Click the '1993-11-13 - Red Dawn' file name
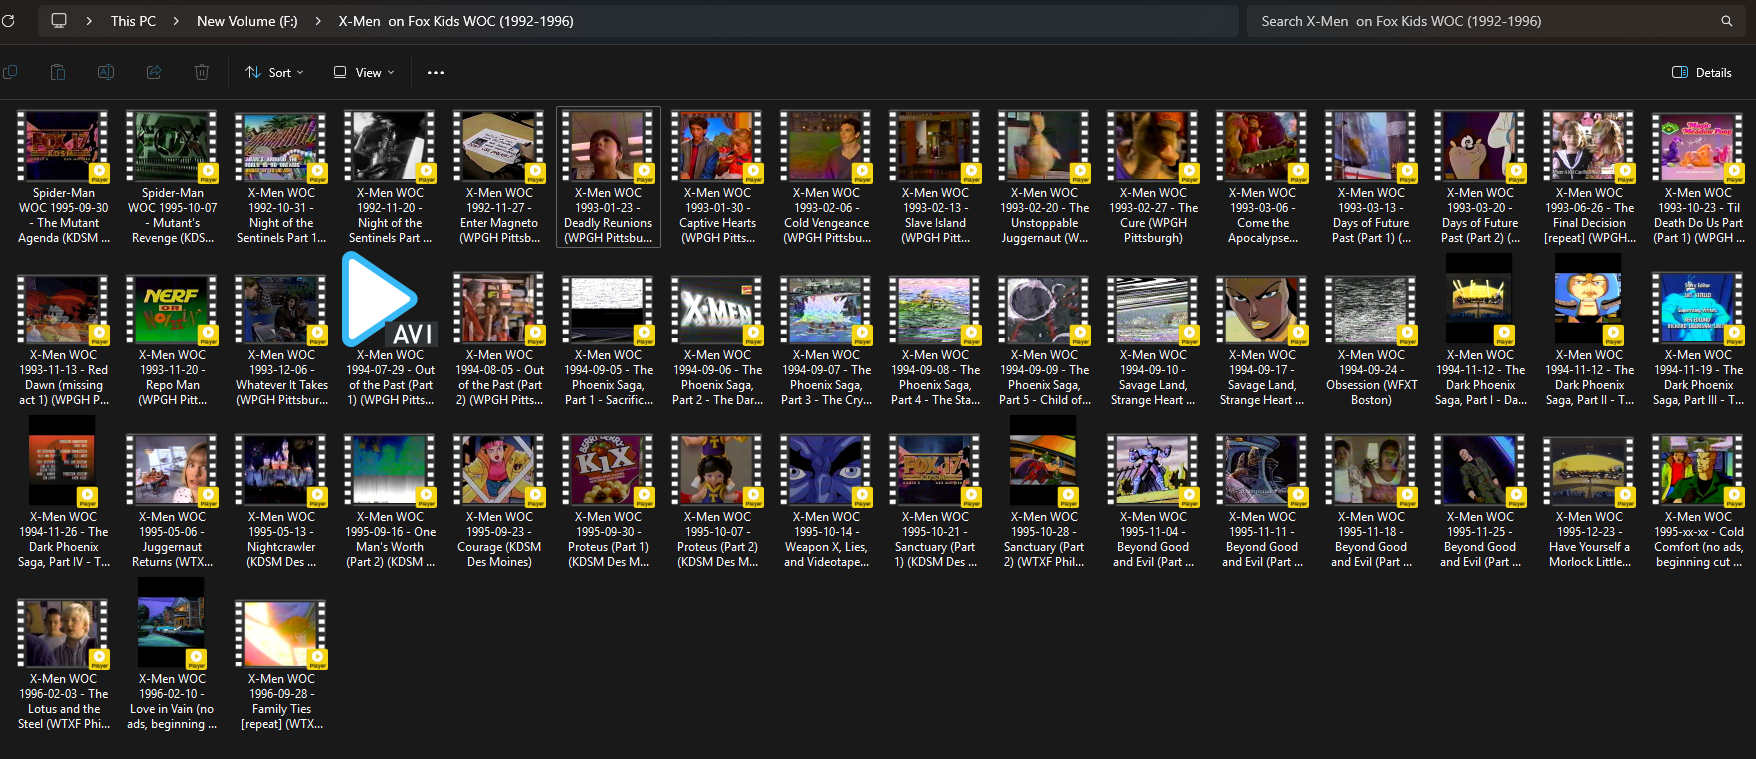This screenshot has width=1756, height=759. pos(63,378)
